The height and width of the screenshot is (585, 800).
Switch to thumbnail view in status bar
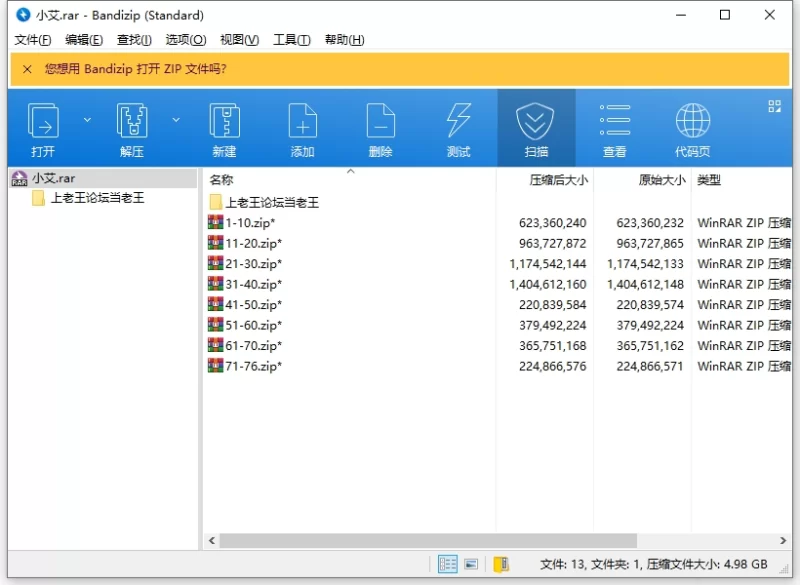pos(472,564)
